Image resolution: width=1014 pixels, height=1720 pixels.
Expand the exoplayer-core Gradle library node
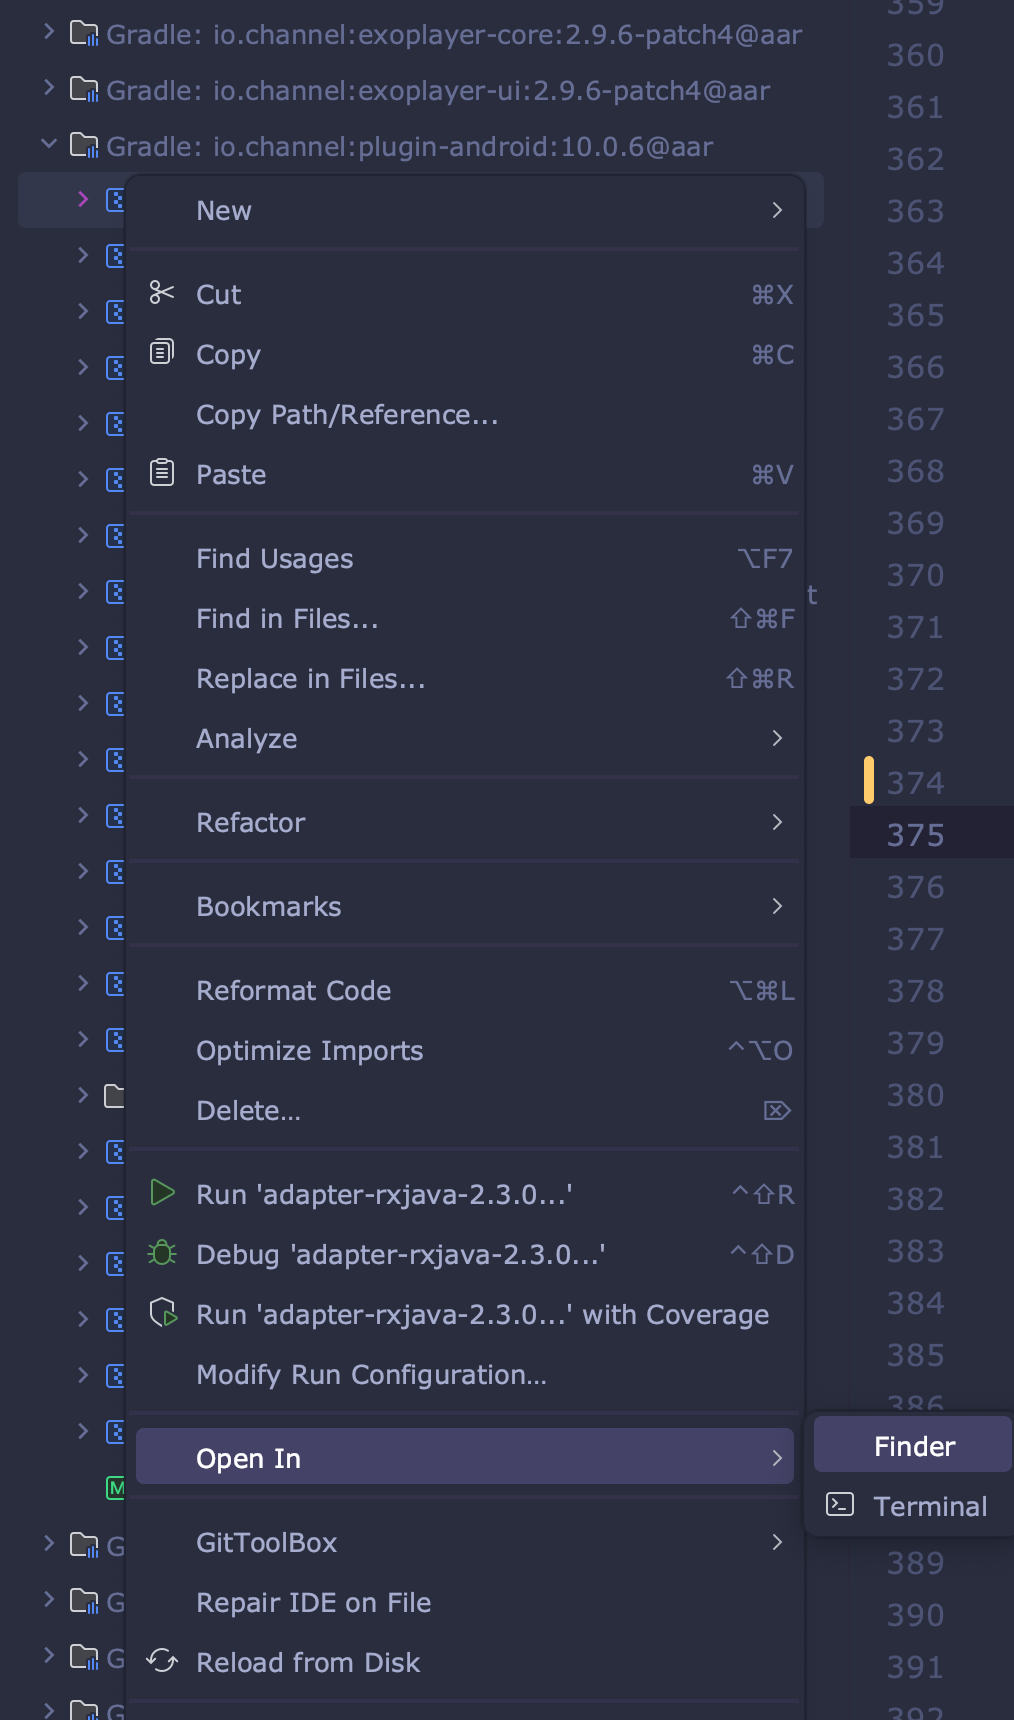48,33
